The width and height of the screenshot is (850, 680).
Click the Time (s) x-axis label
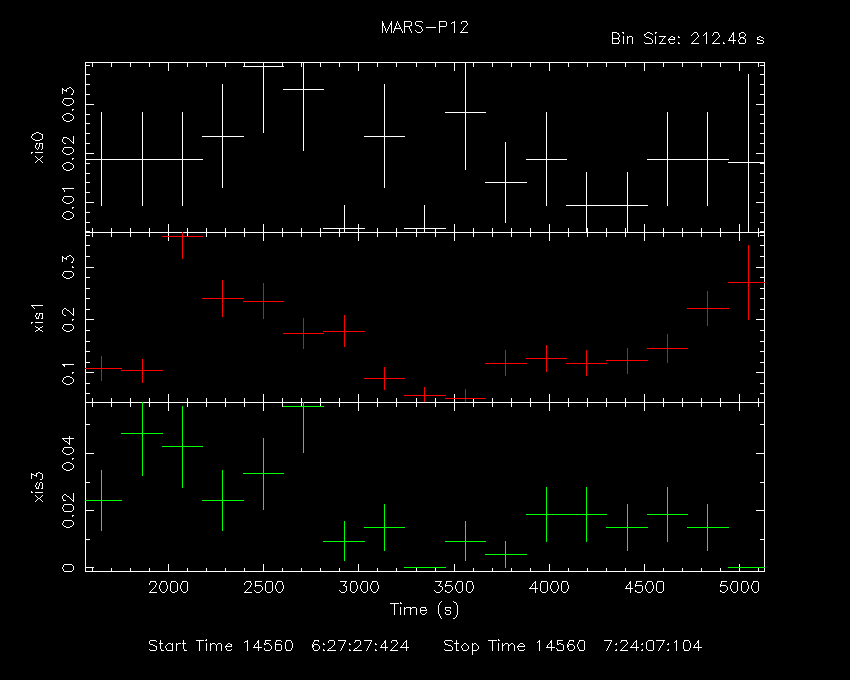point(424,610)
